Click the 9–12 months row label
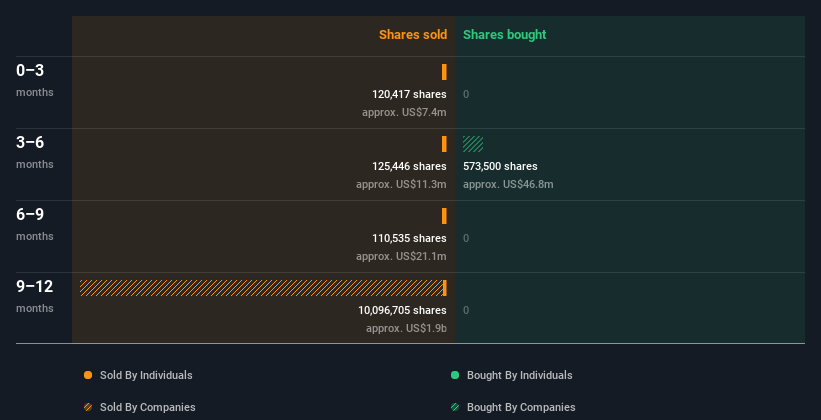 point(35,296)
